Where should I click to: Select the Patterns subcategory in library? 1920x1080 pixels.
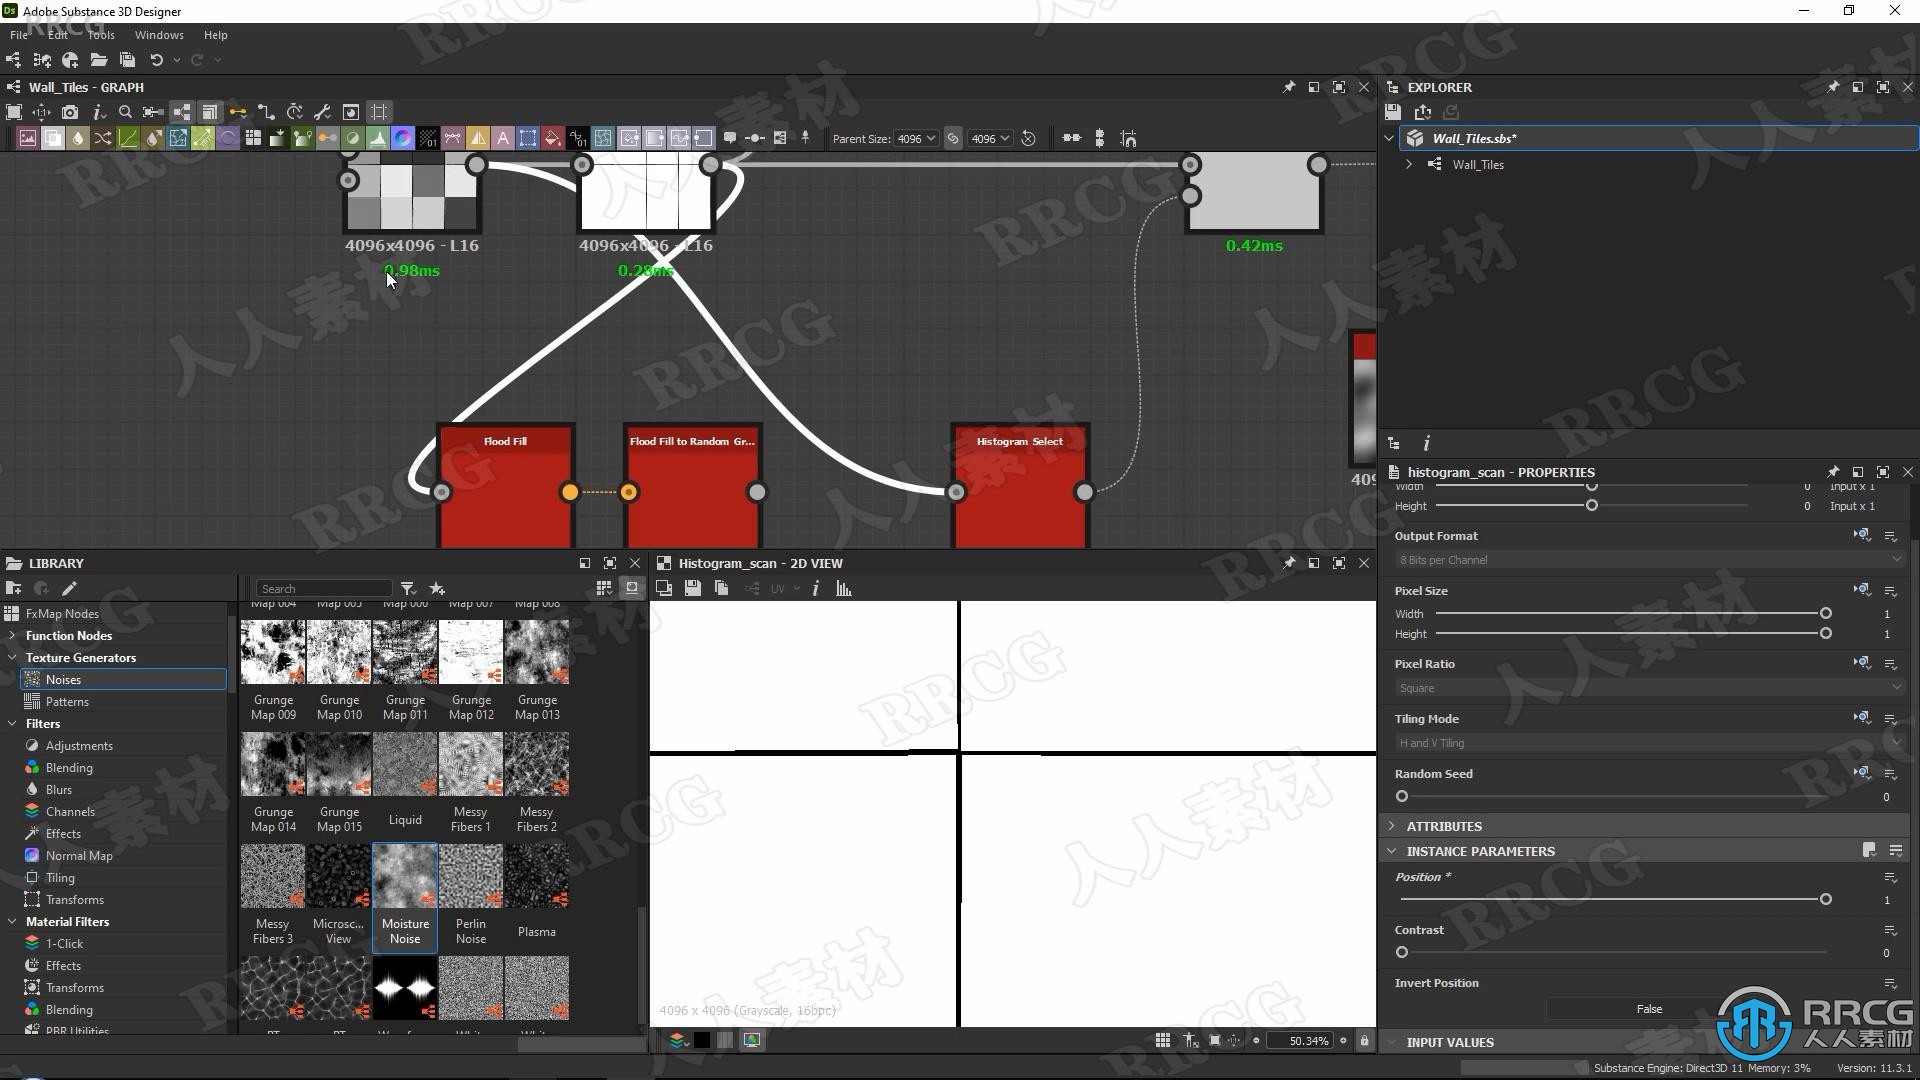67,700
